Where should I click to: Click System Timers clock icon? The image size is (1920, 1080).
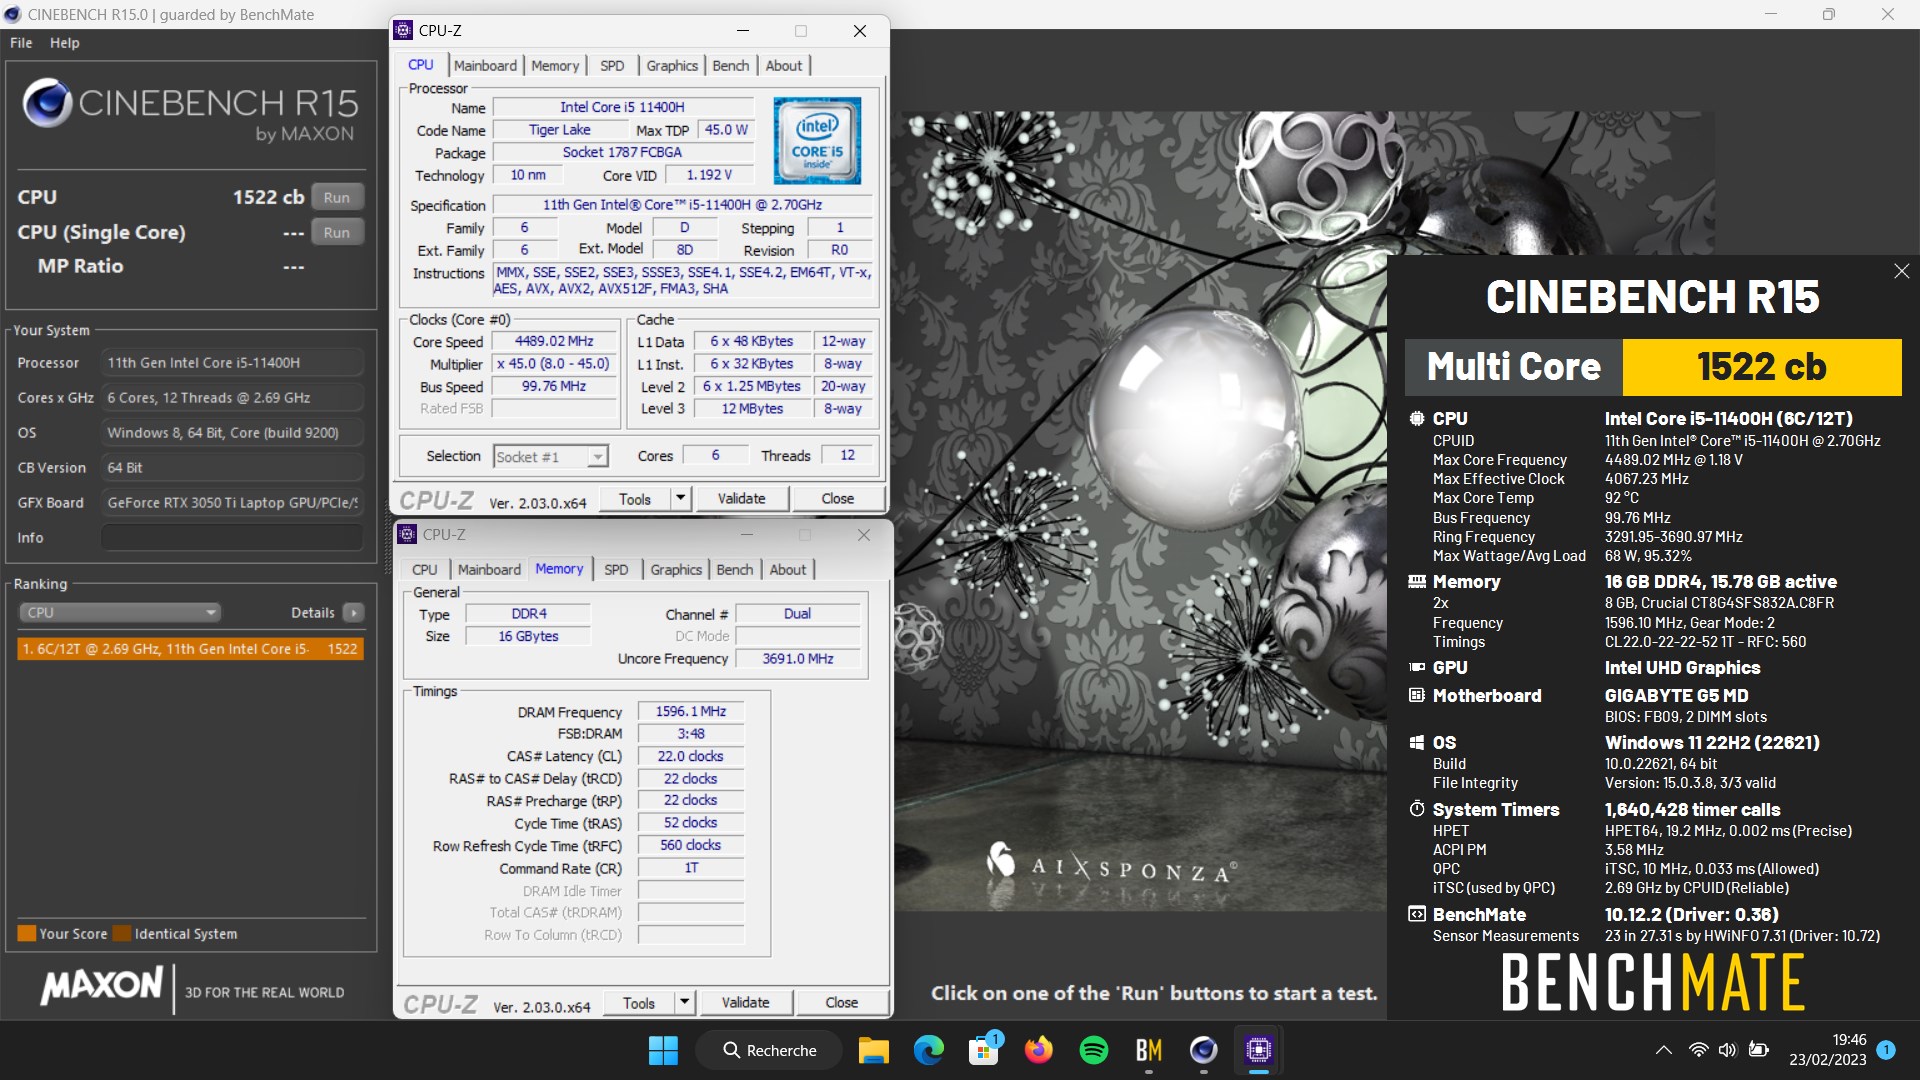coord(1416,809)
